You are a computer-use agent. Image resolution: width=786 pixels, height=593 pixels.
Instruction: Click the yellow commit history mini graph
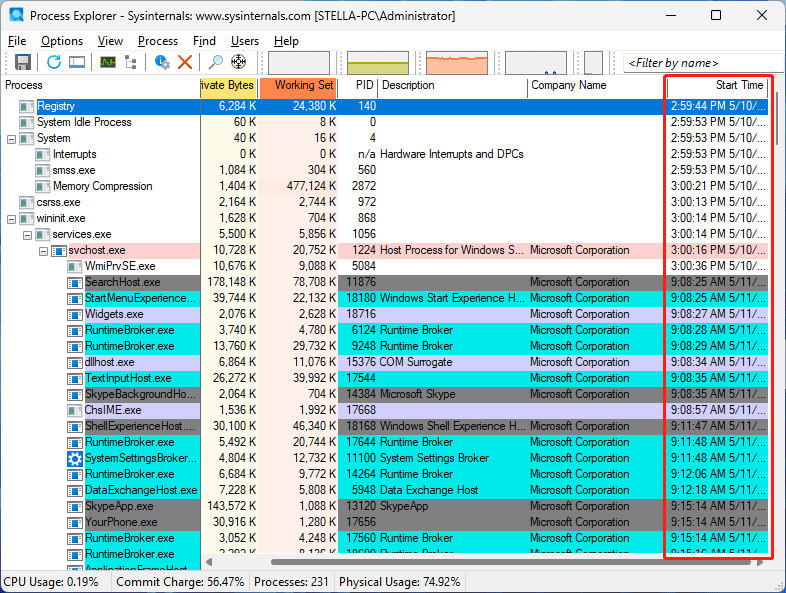click(x=378, y=63)
